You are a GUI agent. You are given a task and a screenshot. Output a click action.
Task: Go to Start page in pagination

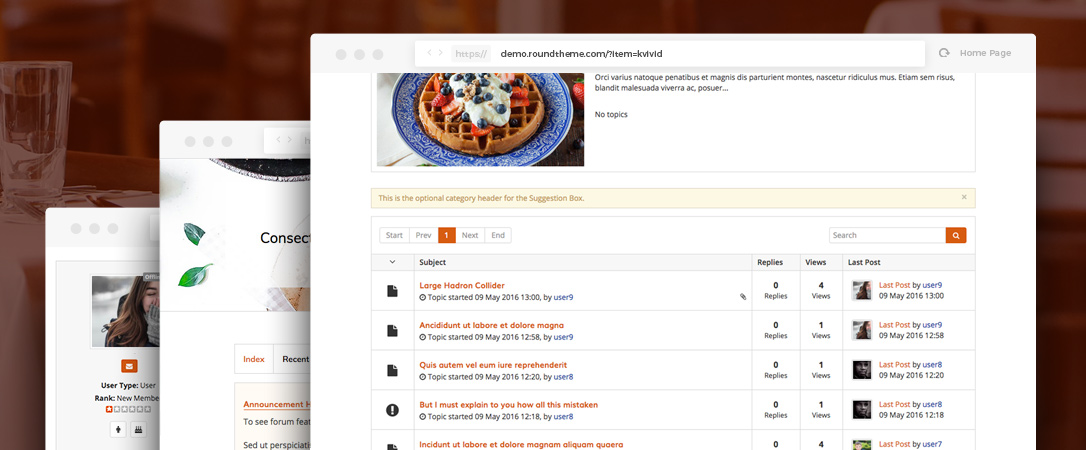(x=394, y=235)
